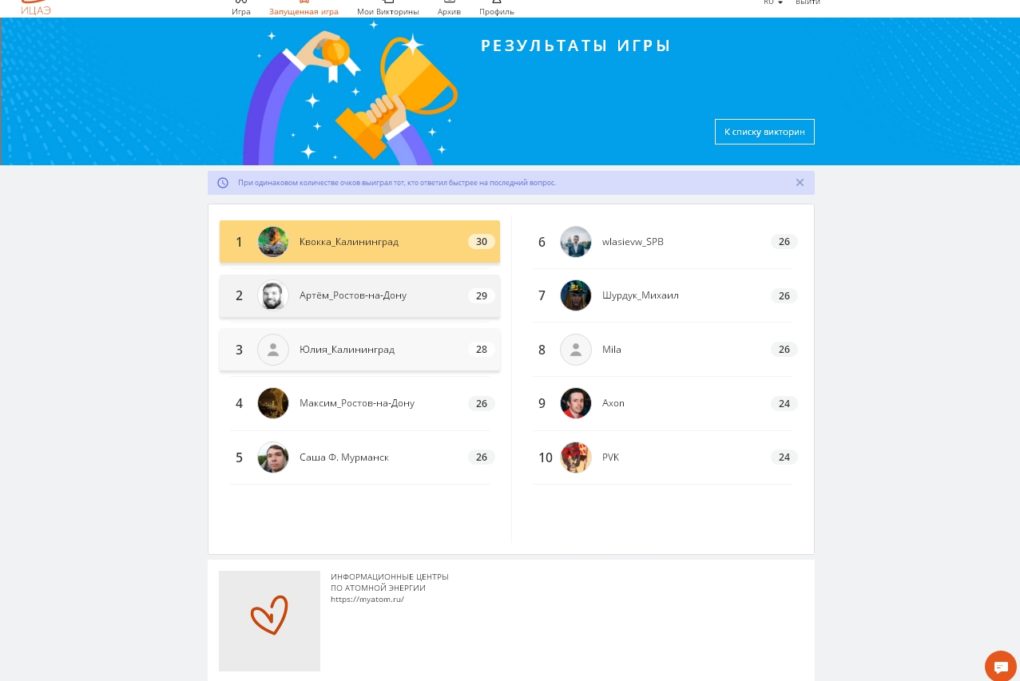Click the clock icon in info banner
The height and width of the screenshot is (681, 1020).
[222, 183]
